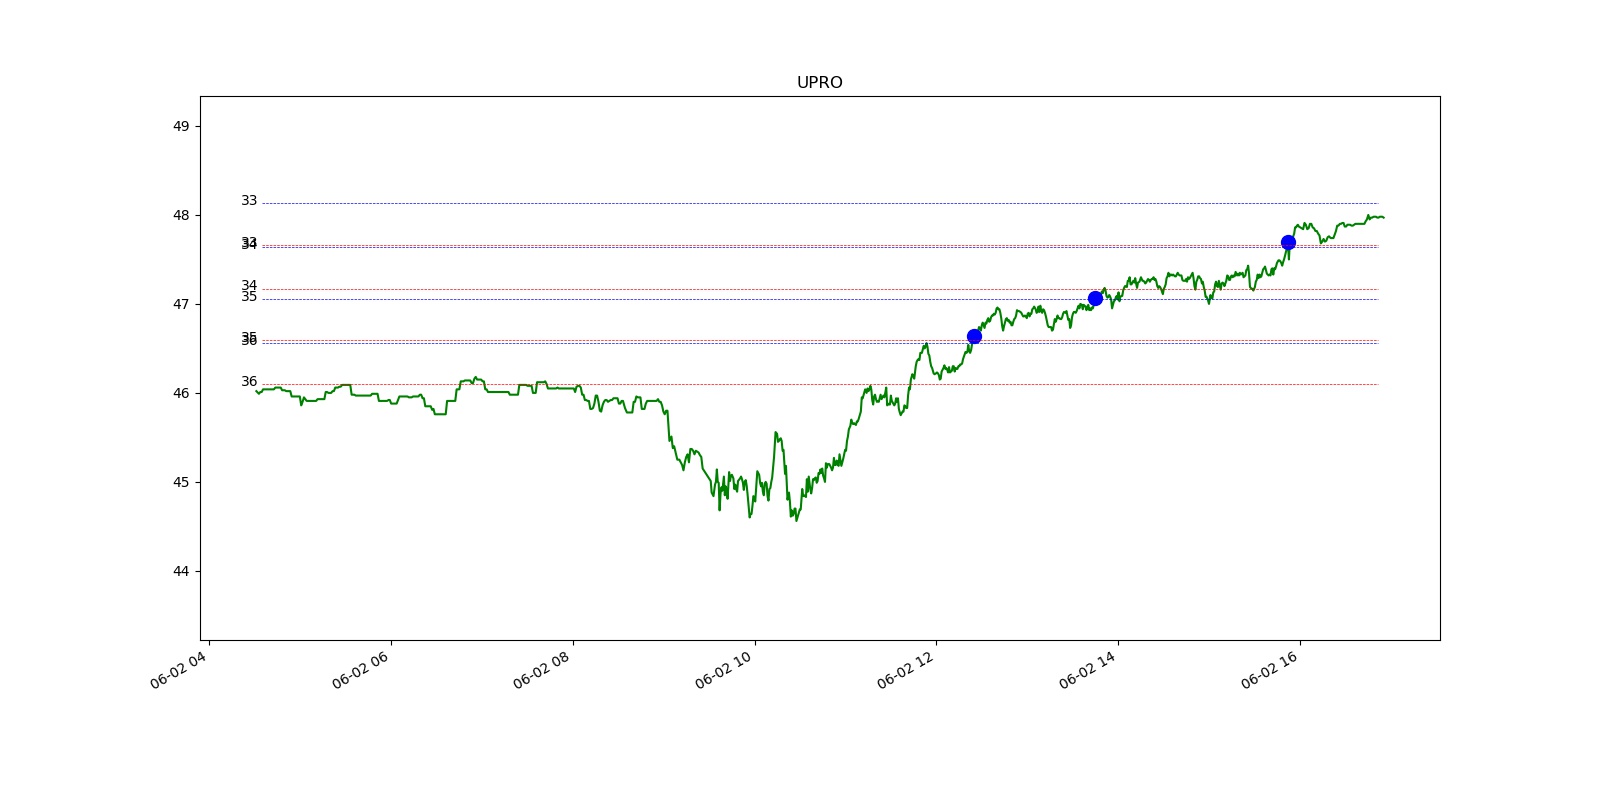Click level label 34 just above 47

(249, 286)
